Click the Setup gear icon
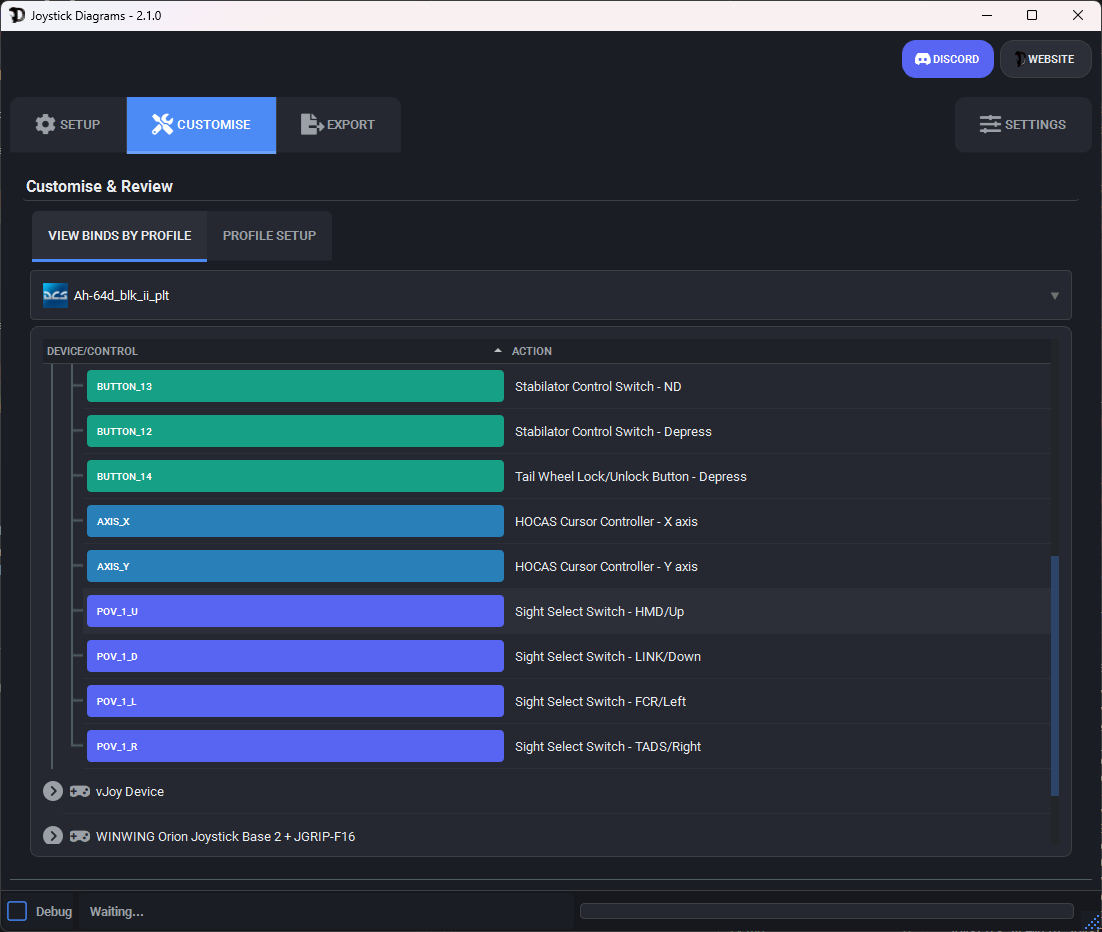The width and height of the screenshot is (1102, 932). coord(46,124)
